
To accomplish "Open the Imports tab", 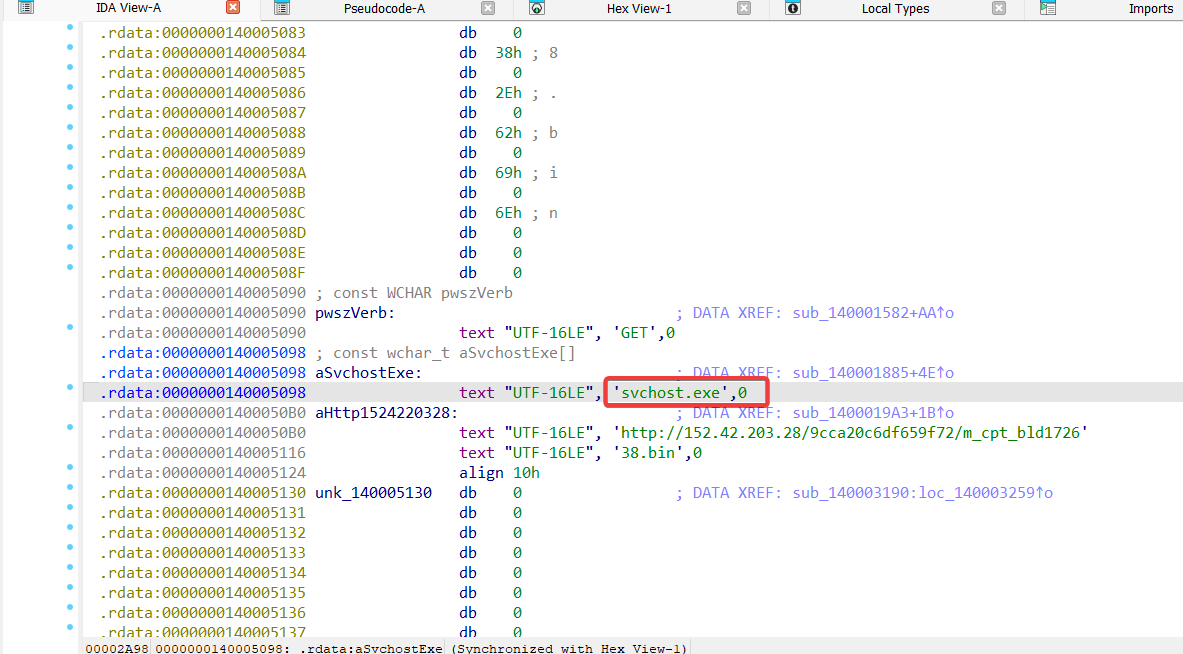I will point(1151,8).
